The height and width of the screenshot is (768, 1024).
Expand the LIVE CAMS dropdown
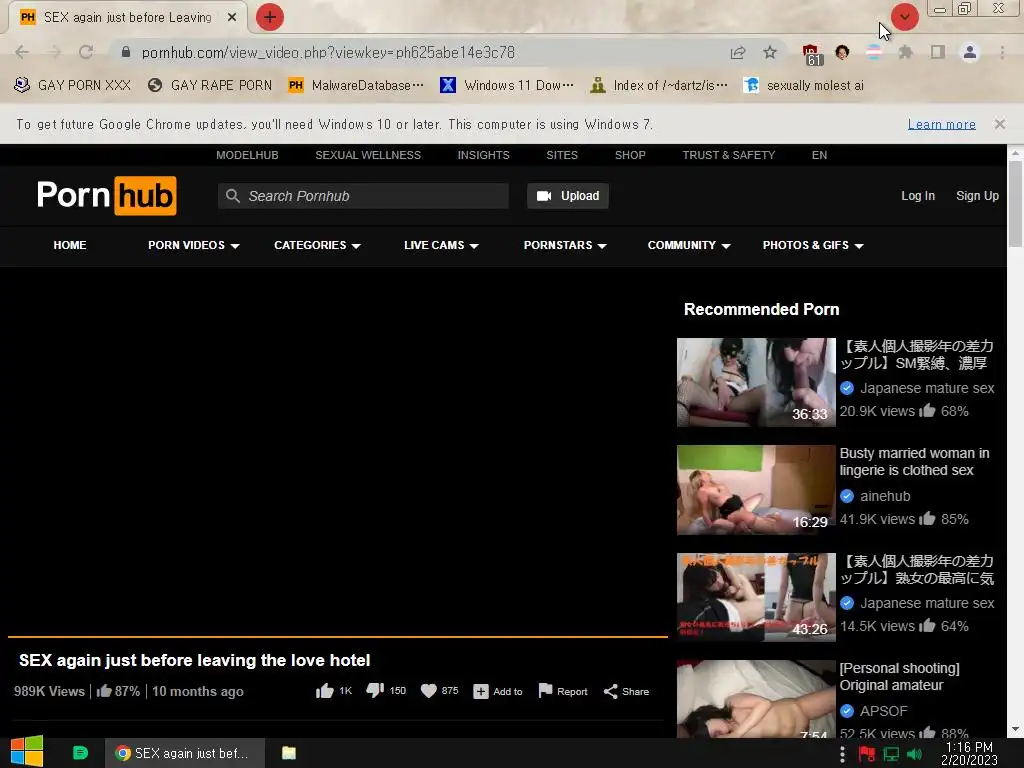[441, 246]
